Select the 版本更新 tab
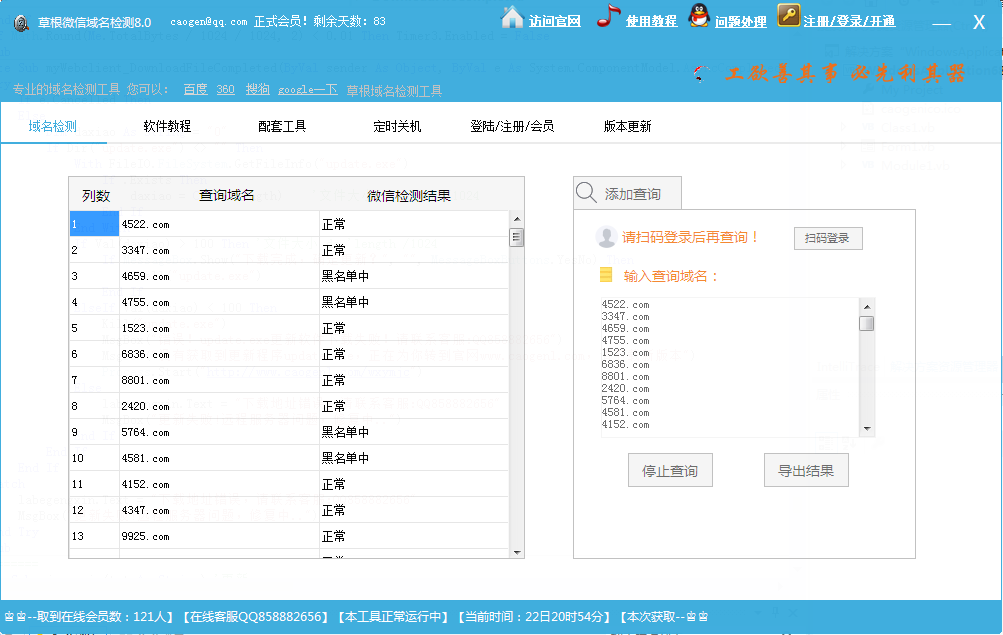 point(627,127)
